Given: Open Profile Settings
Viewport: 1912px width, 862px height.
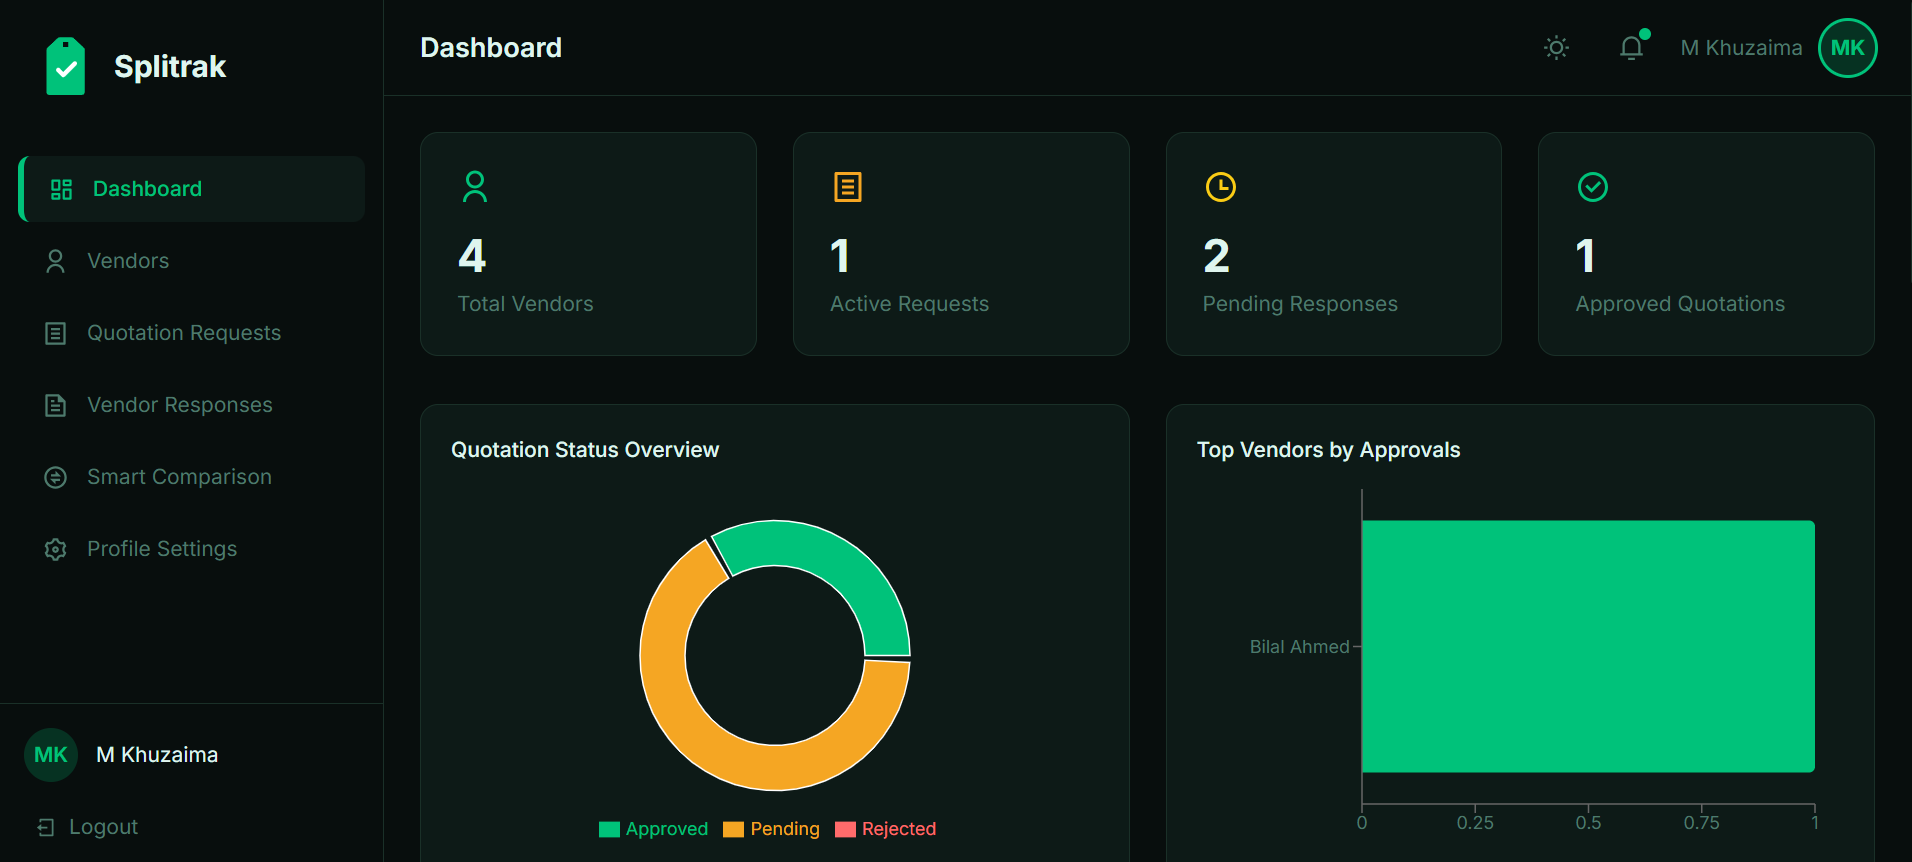Looking at the screenshot, I should [192, 549].
